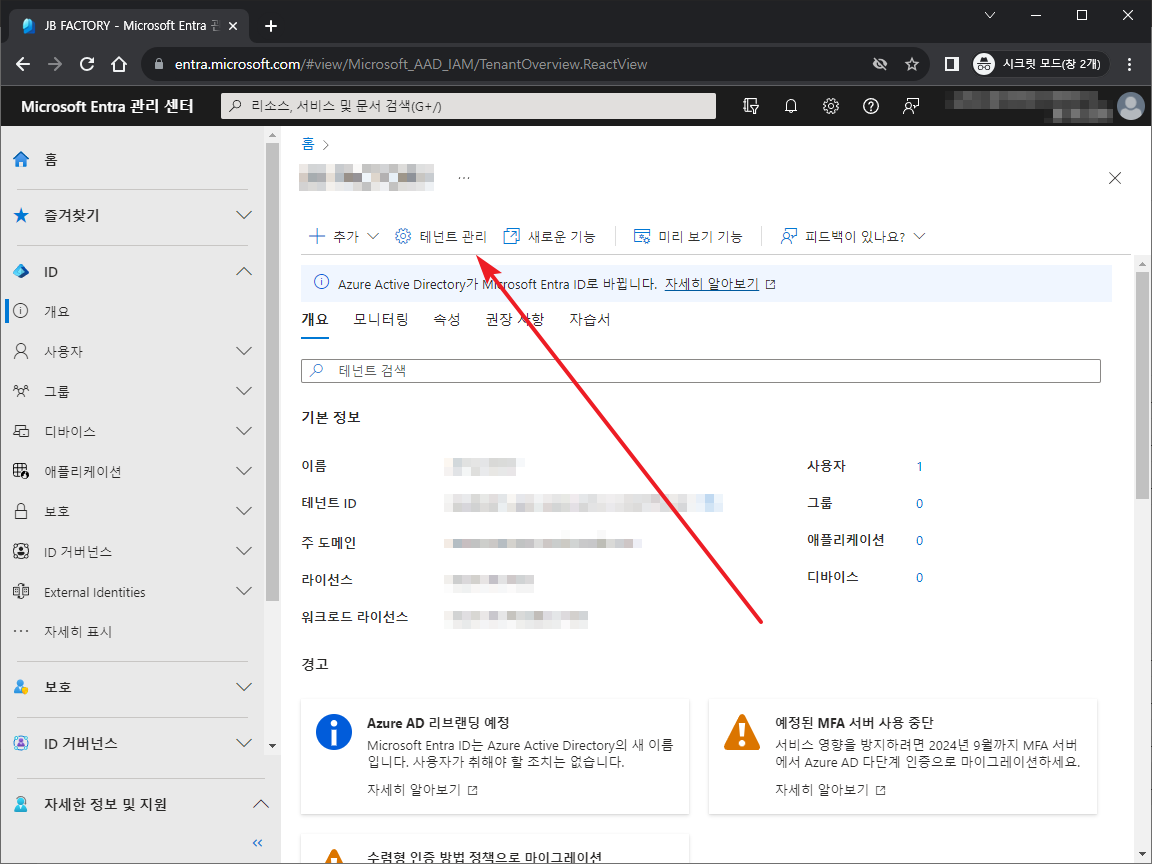Click the 테넌트 검색 input field
Image resolution: width=1152 pixels, height=864 pixels.
click(701, 370)
